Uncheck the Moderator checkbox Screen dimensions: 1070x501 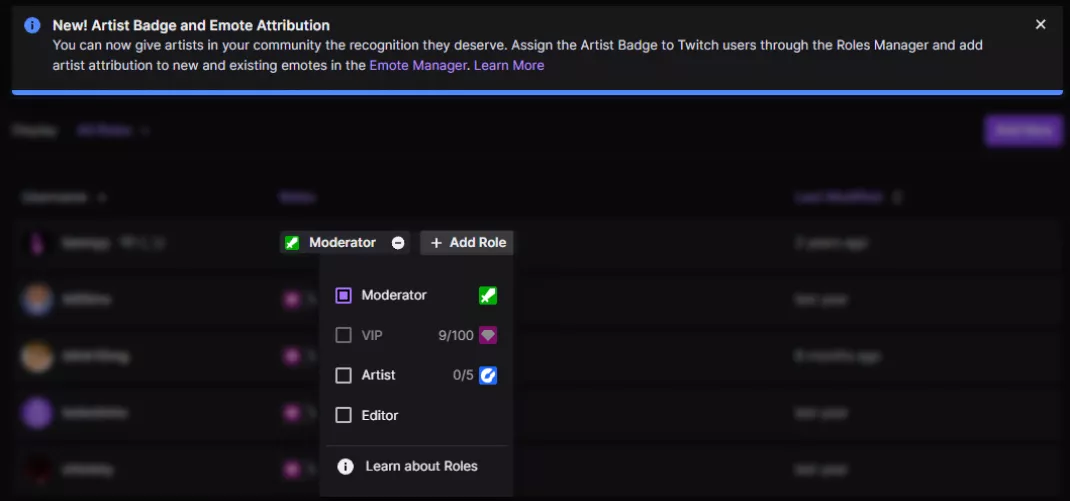(343, 295)
